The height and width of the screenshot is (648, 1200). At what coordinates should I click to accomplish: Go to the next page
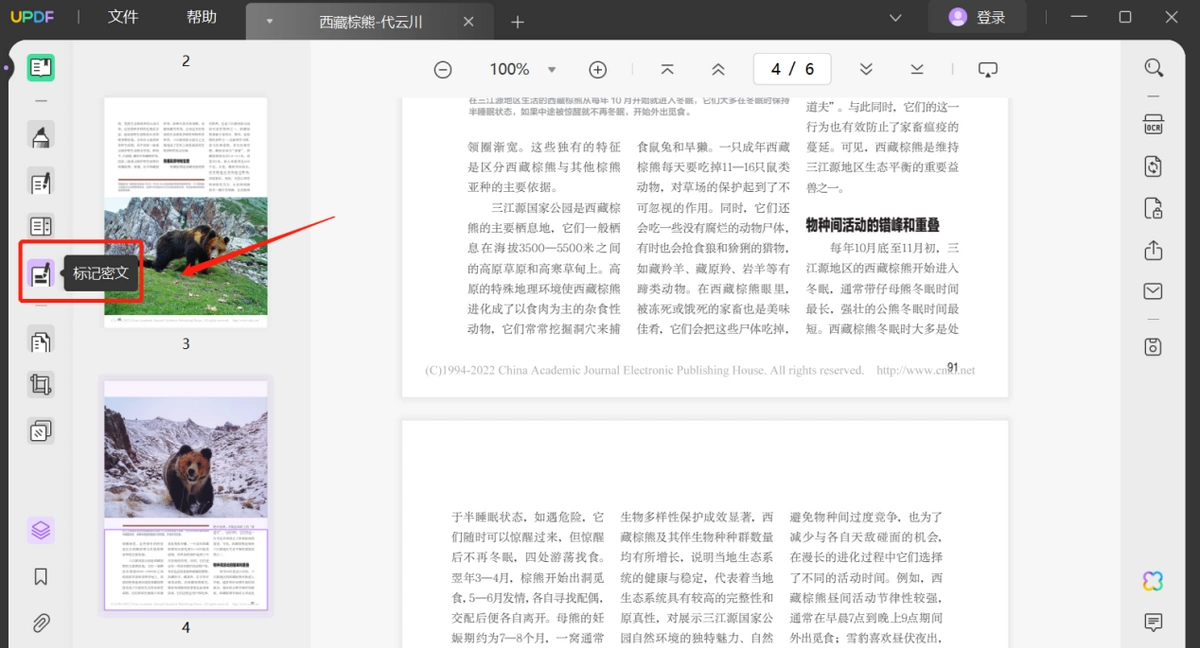coord(866,69)
